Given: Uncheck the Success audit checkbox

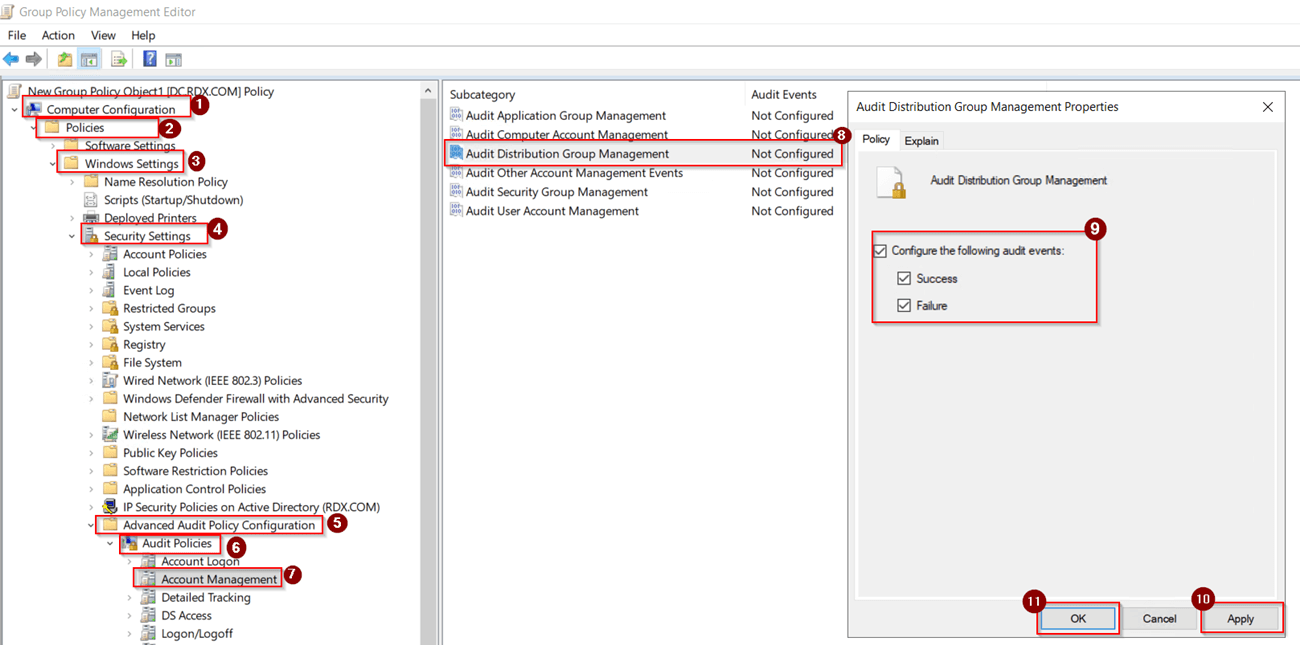Looking at the screenshot, I should pyautogui.click(x=905, y=278).
